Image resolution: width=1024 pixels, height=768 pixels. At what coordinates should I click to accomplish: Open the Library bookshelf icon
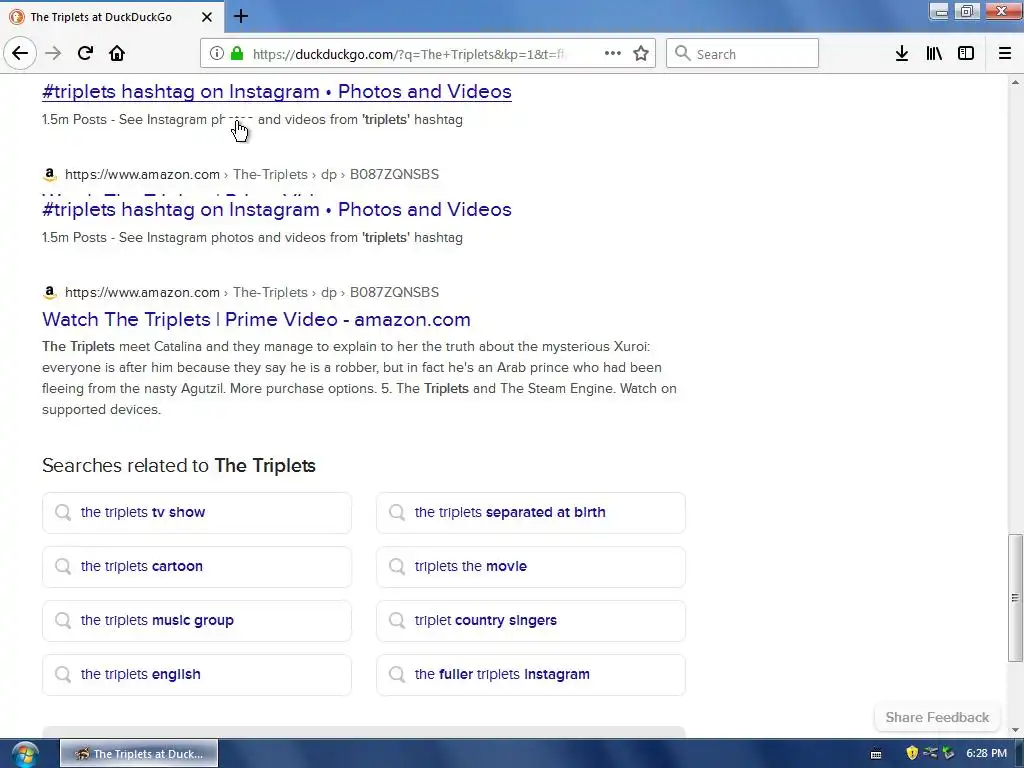934,54
